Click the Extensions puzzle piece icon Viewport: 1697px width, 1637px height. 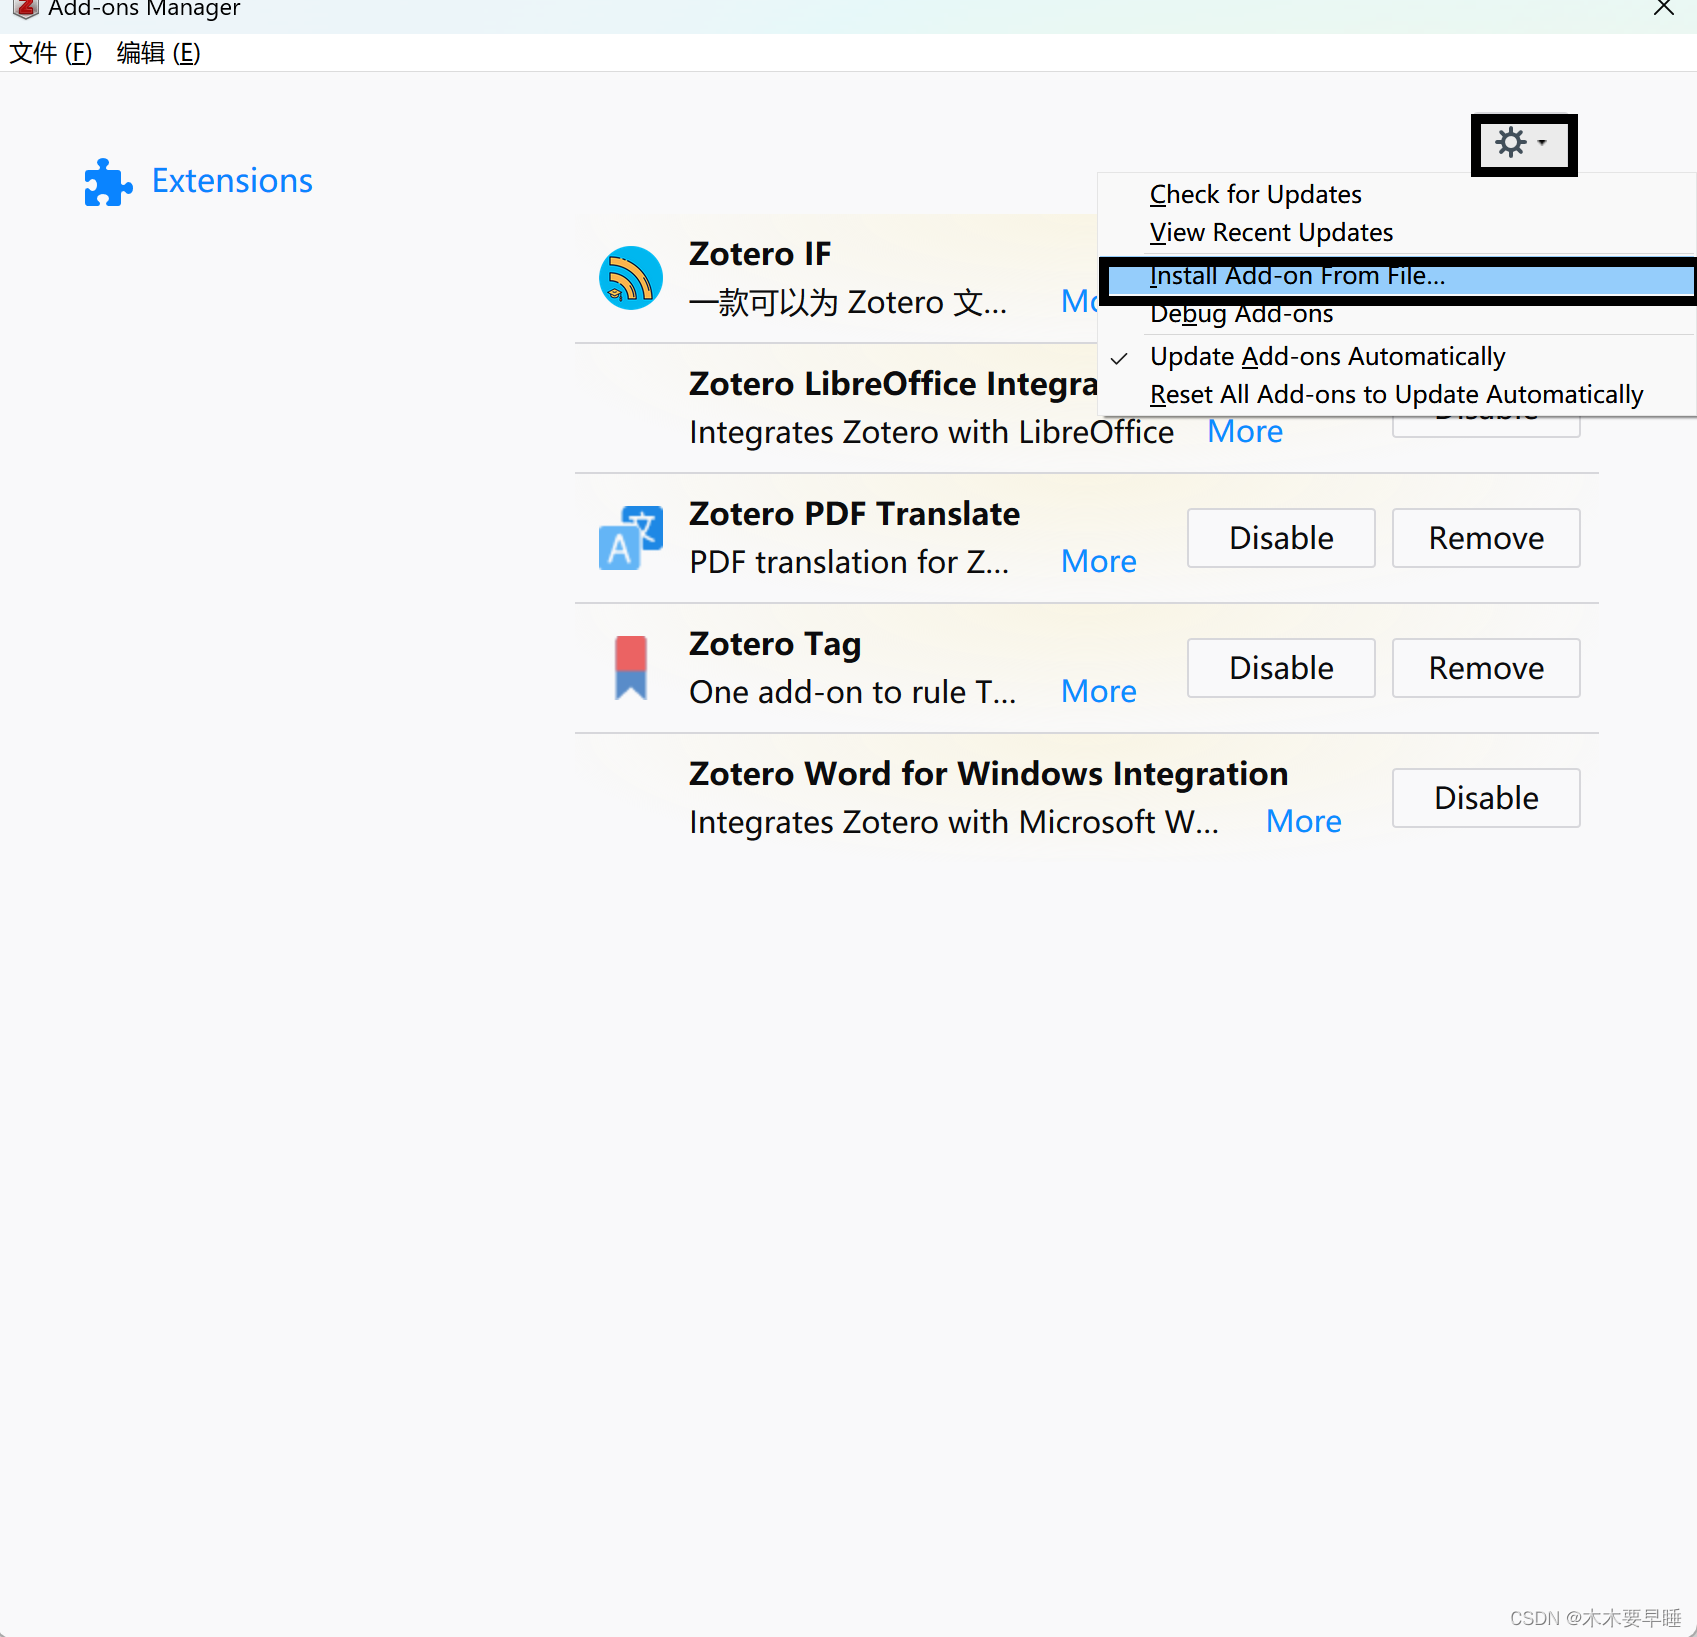[108, 182]
